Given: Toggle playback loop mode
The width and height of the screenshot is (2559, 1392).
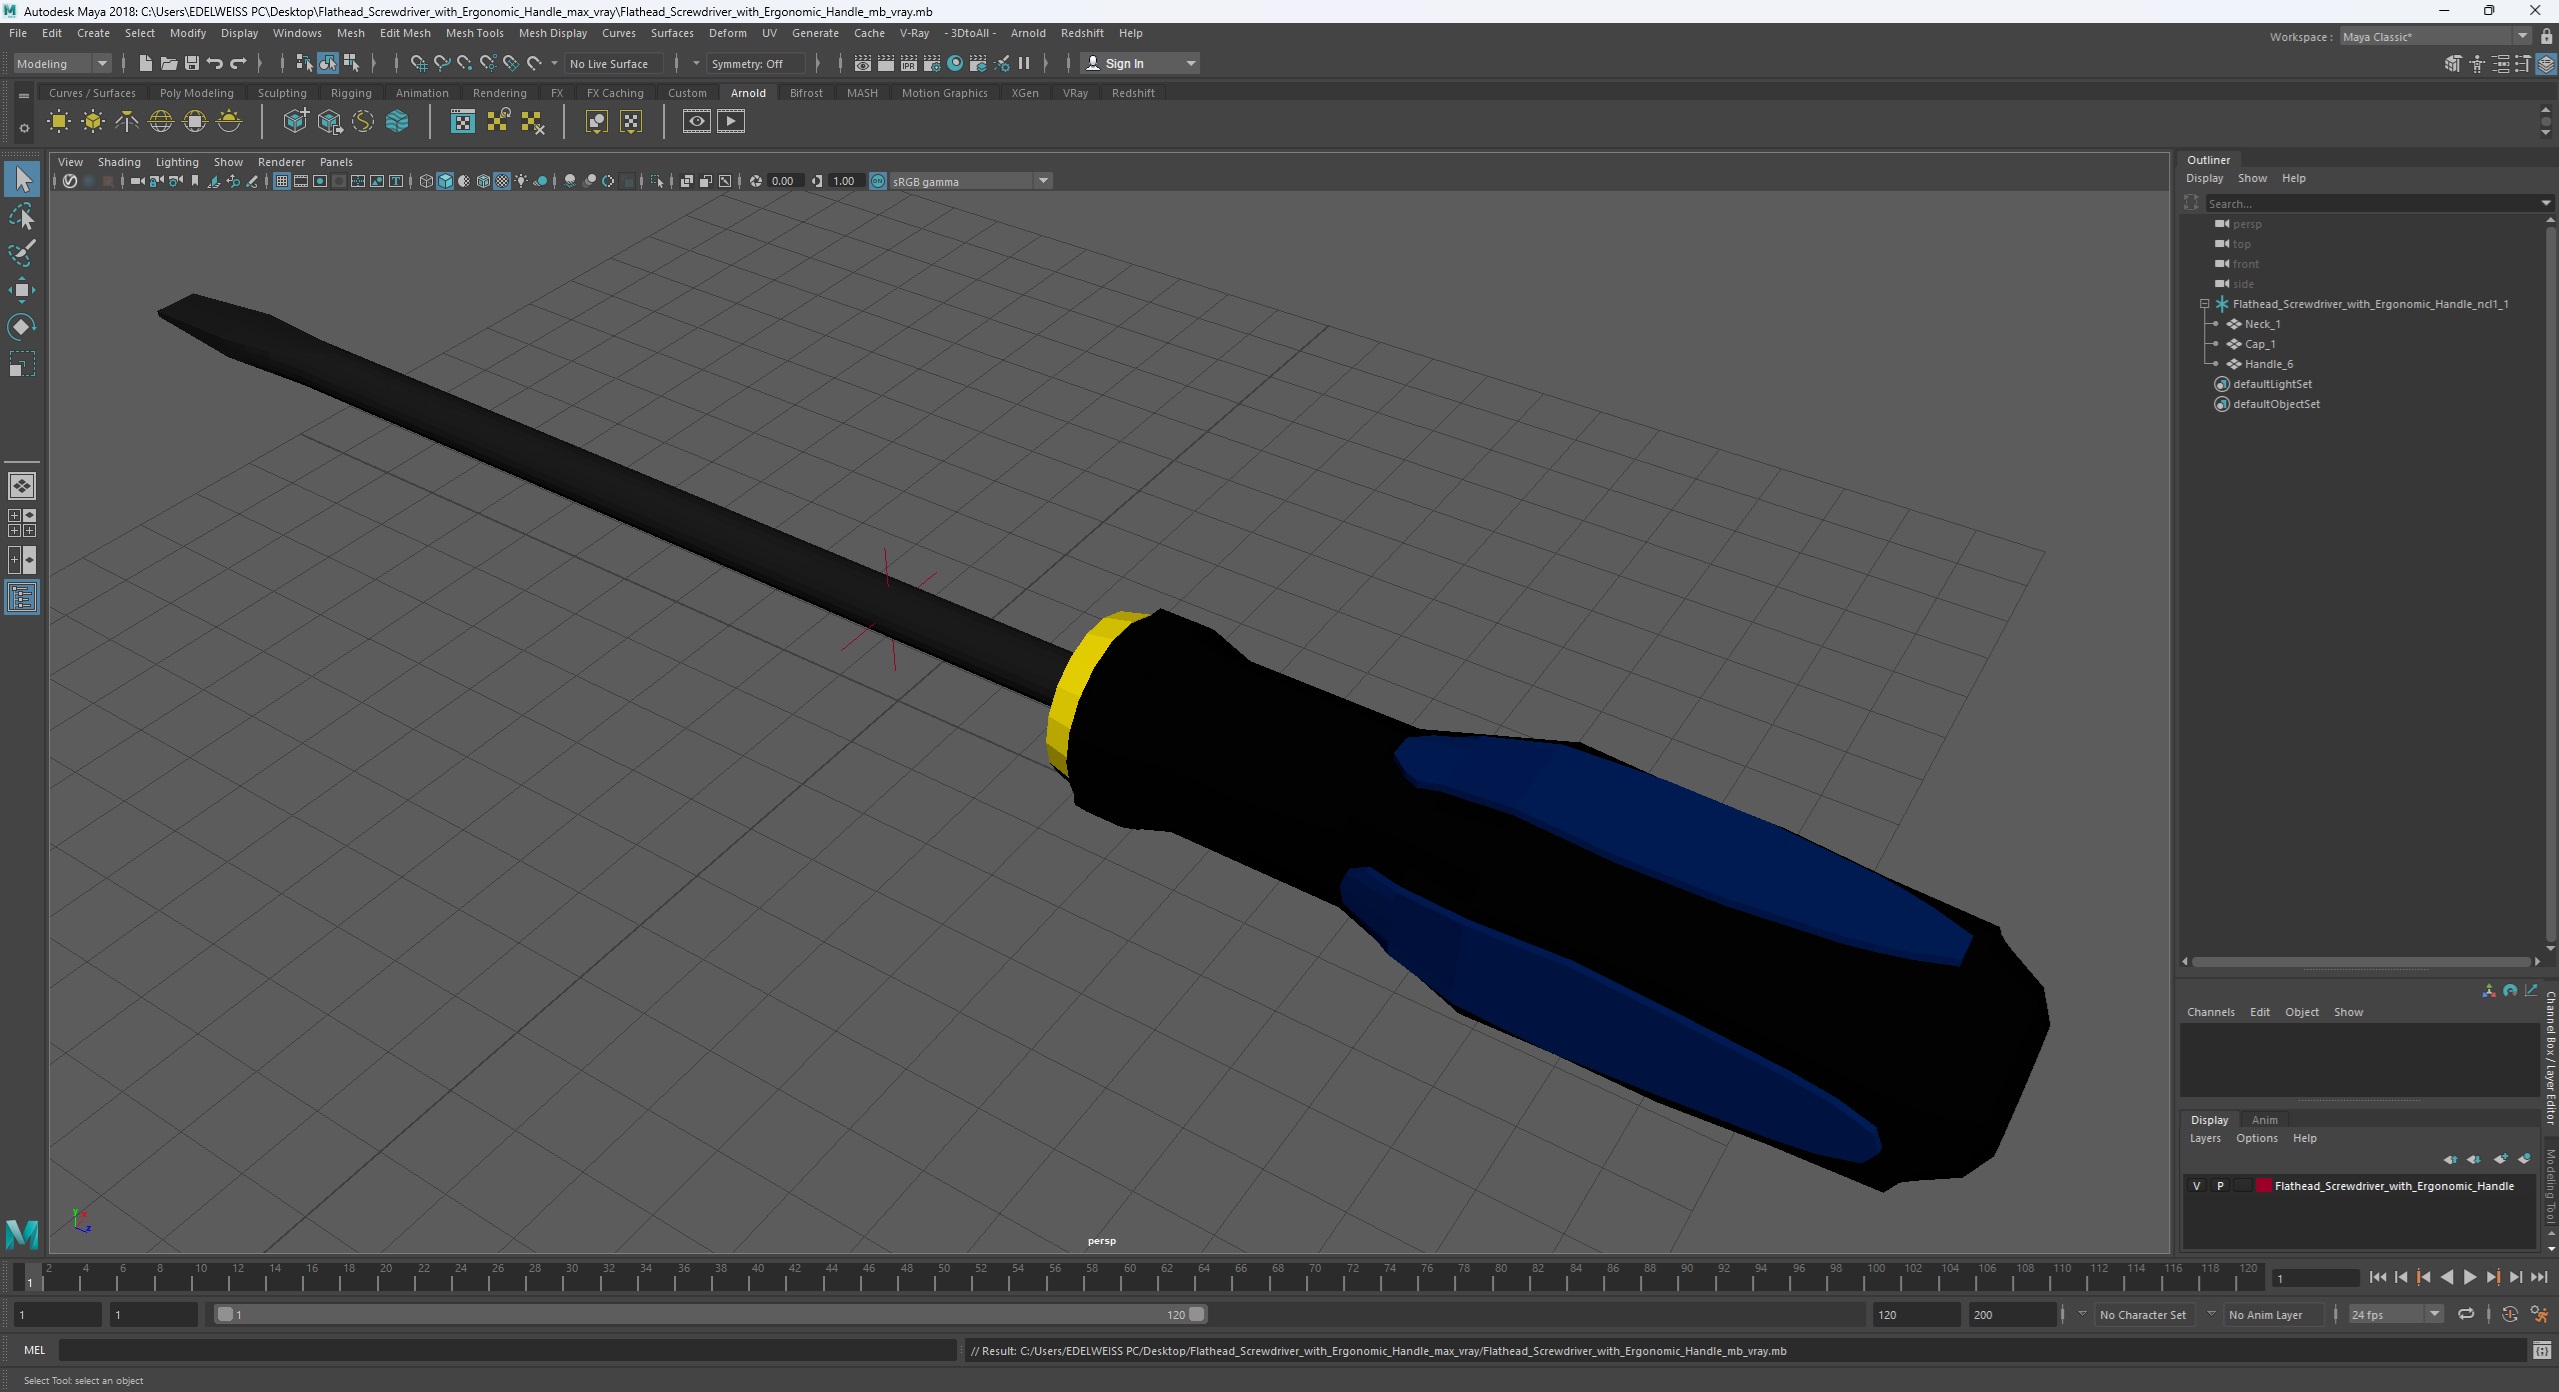Looking at the screenshot, I should (x=2466, y=1314).
